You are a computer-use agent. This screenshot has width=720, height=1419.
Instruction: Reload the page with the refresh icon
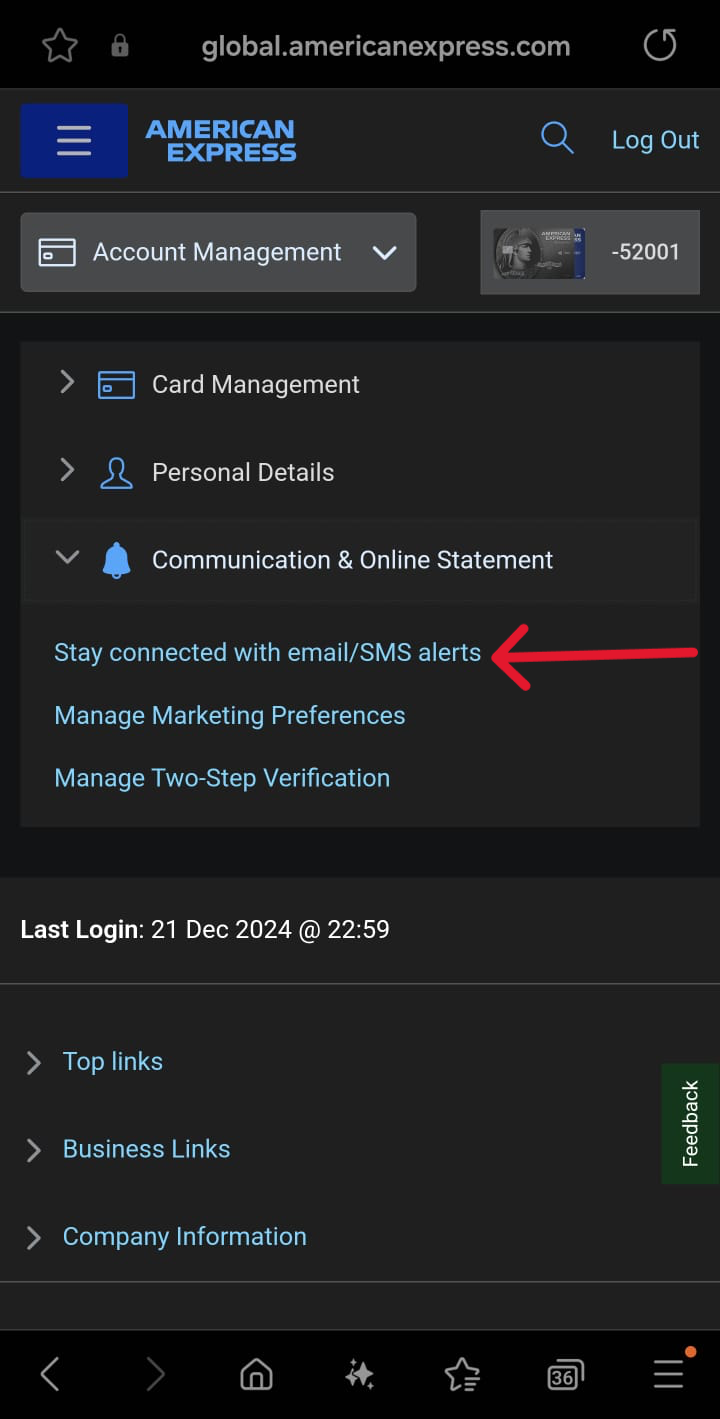coord(659,44)
